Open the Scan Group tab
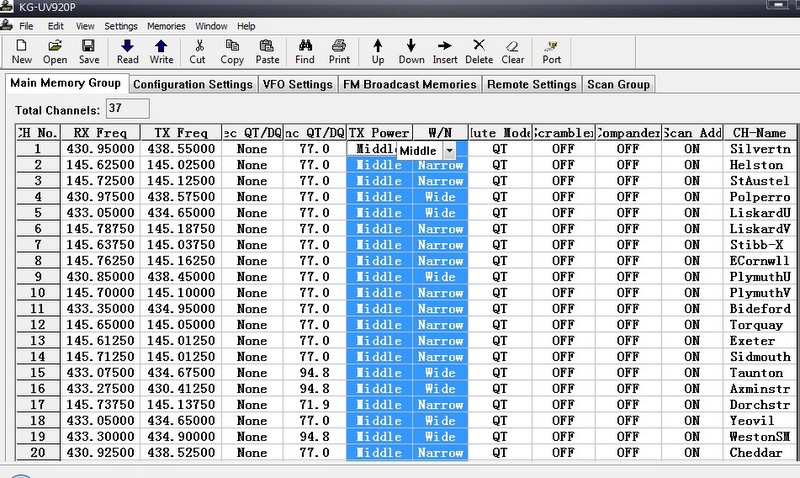This screenshot has width=800, height=478. click(x=619, y=85)
